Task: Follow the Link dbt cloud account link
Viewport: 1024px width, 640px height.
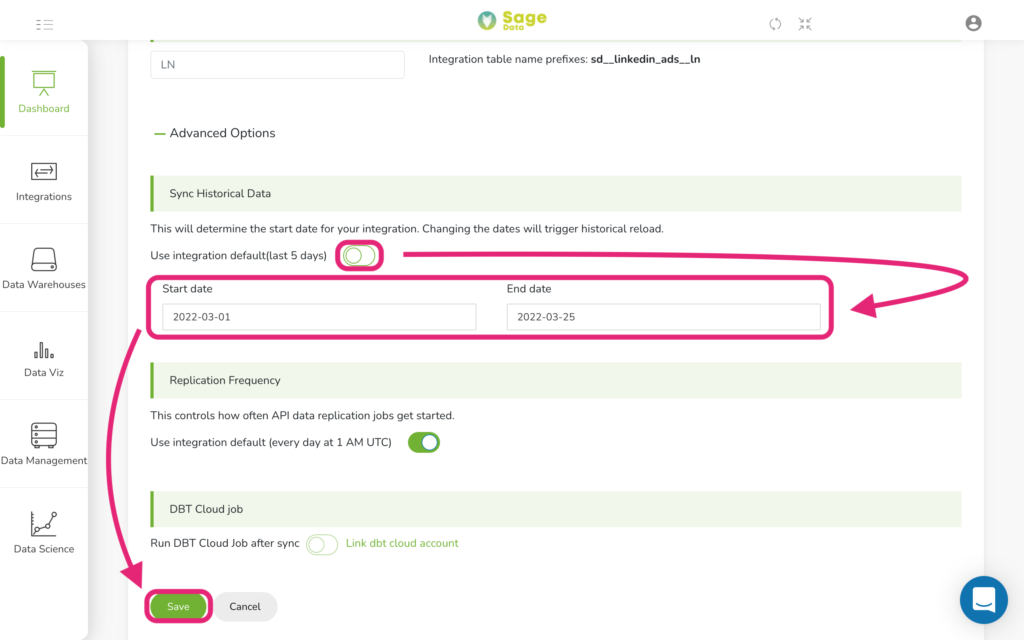Action: [402, 543]
